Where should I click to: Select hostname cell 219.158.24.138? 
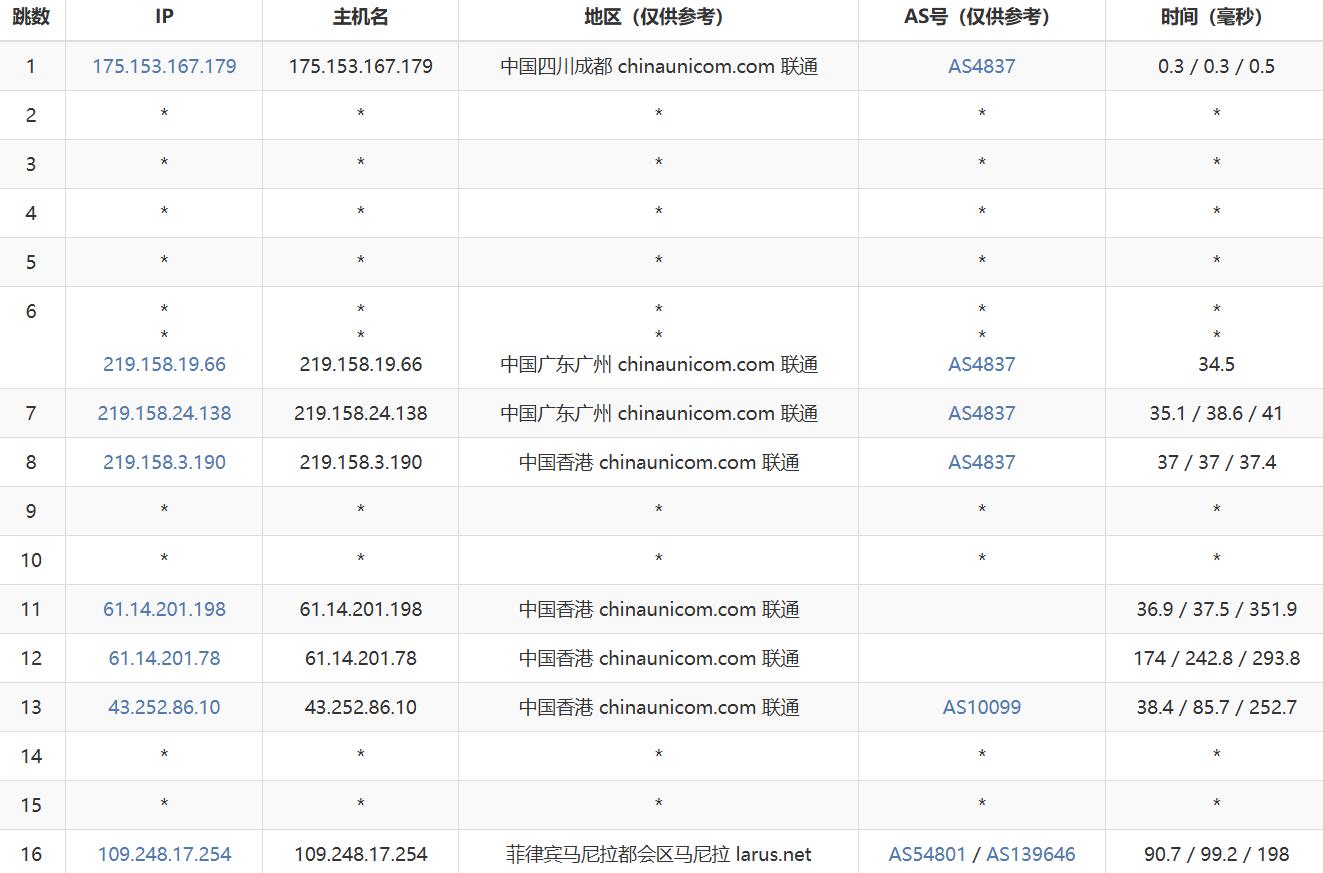pyautogui.click(x=360, y=413)
